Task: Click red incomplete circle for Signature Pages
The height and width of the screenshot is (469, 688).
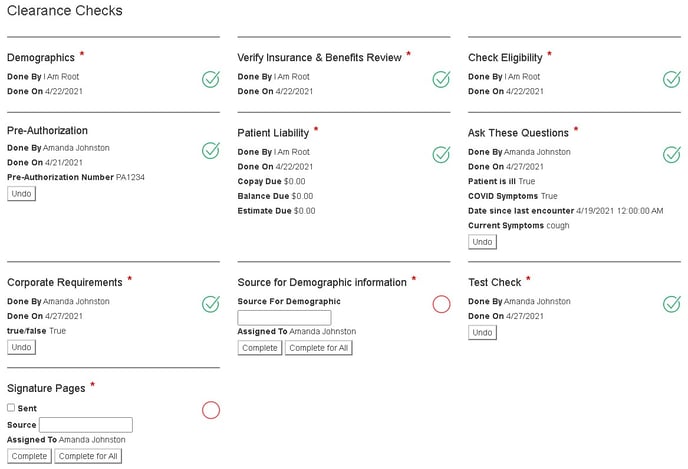Action: (x=210, y=410)
